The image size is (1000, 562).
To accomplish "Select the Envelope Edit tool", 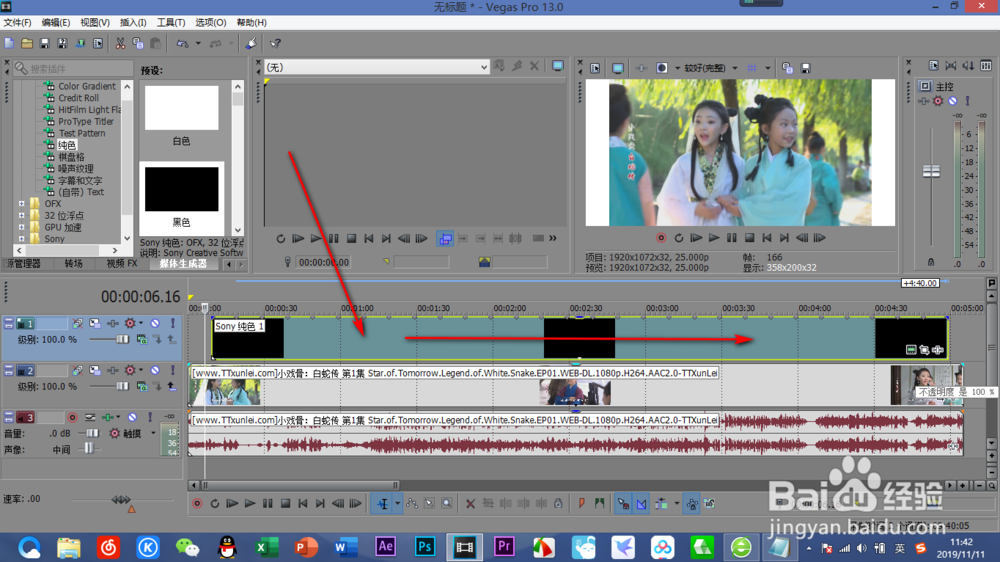I will tap(412, 504).
